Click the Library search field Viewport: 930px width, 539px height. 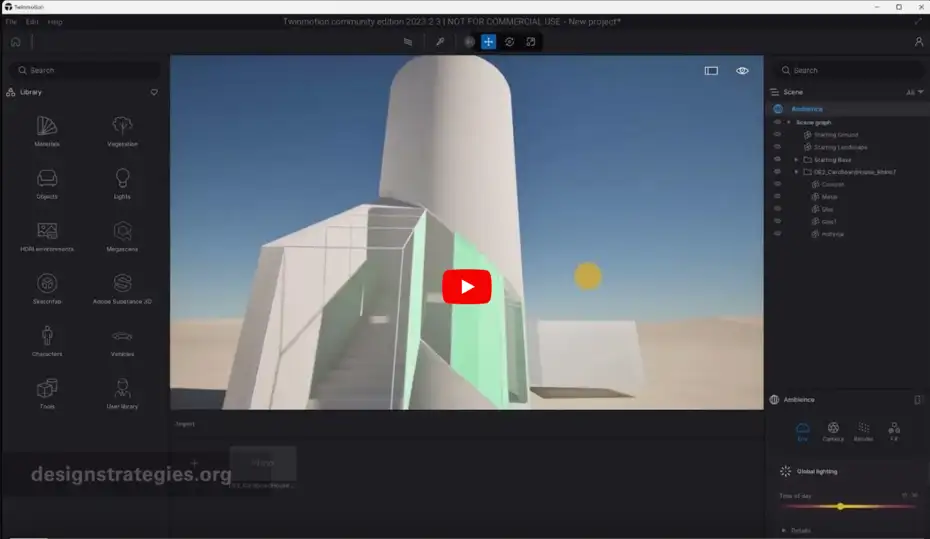[85, 70]
